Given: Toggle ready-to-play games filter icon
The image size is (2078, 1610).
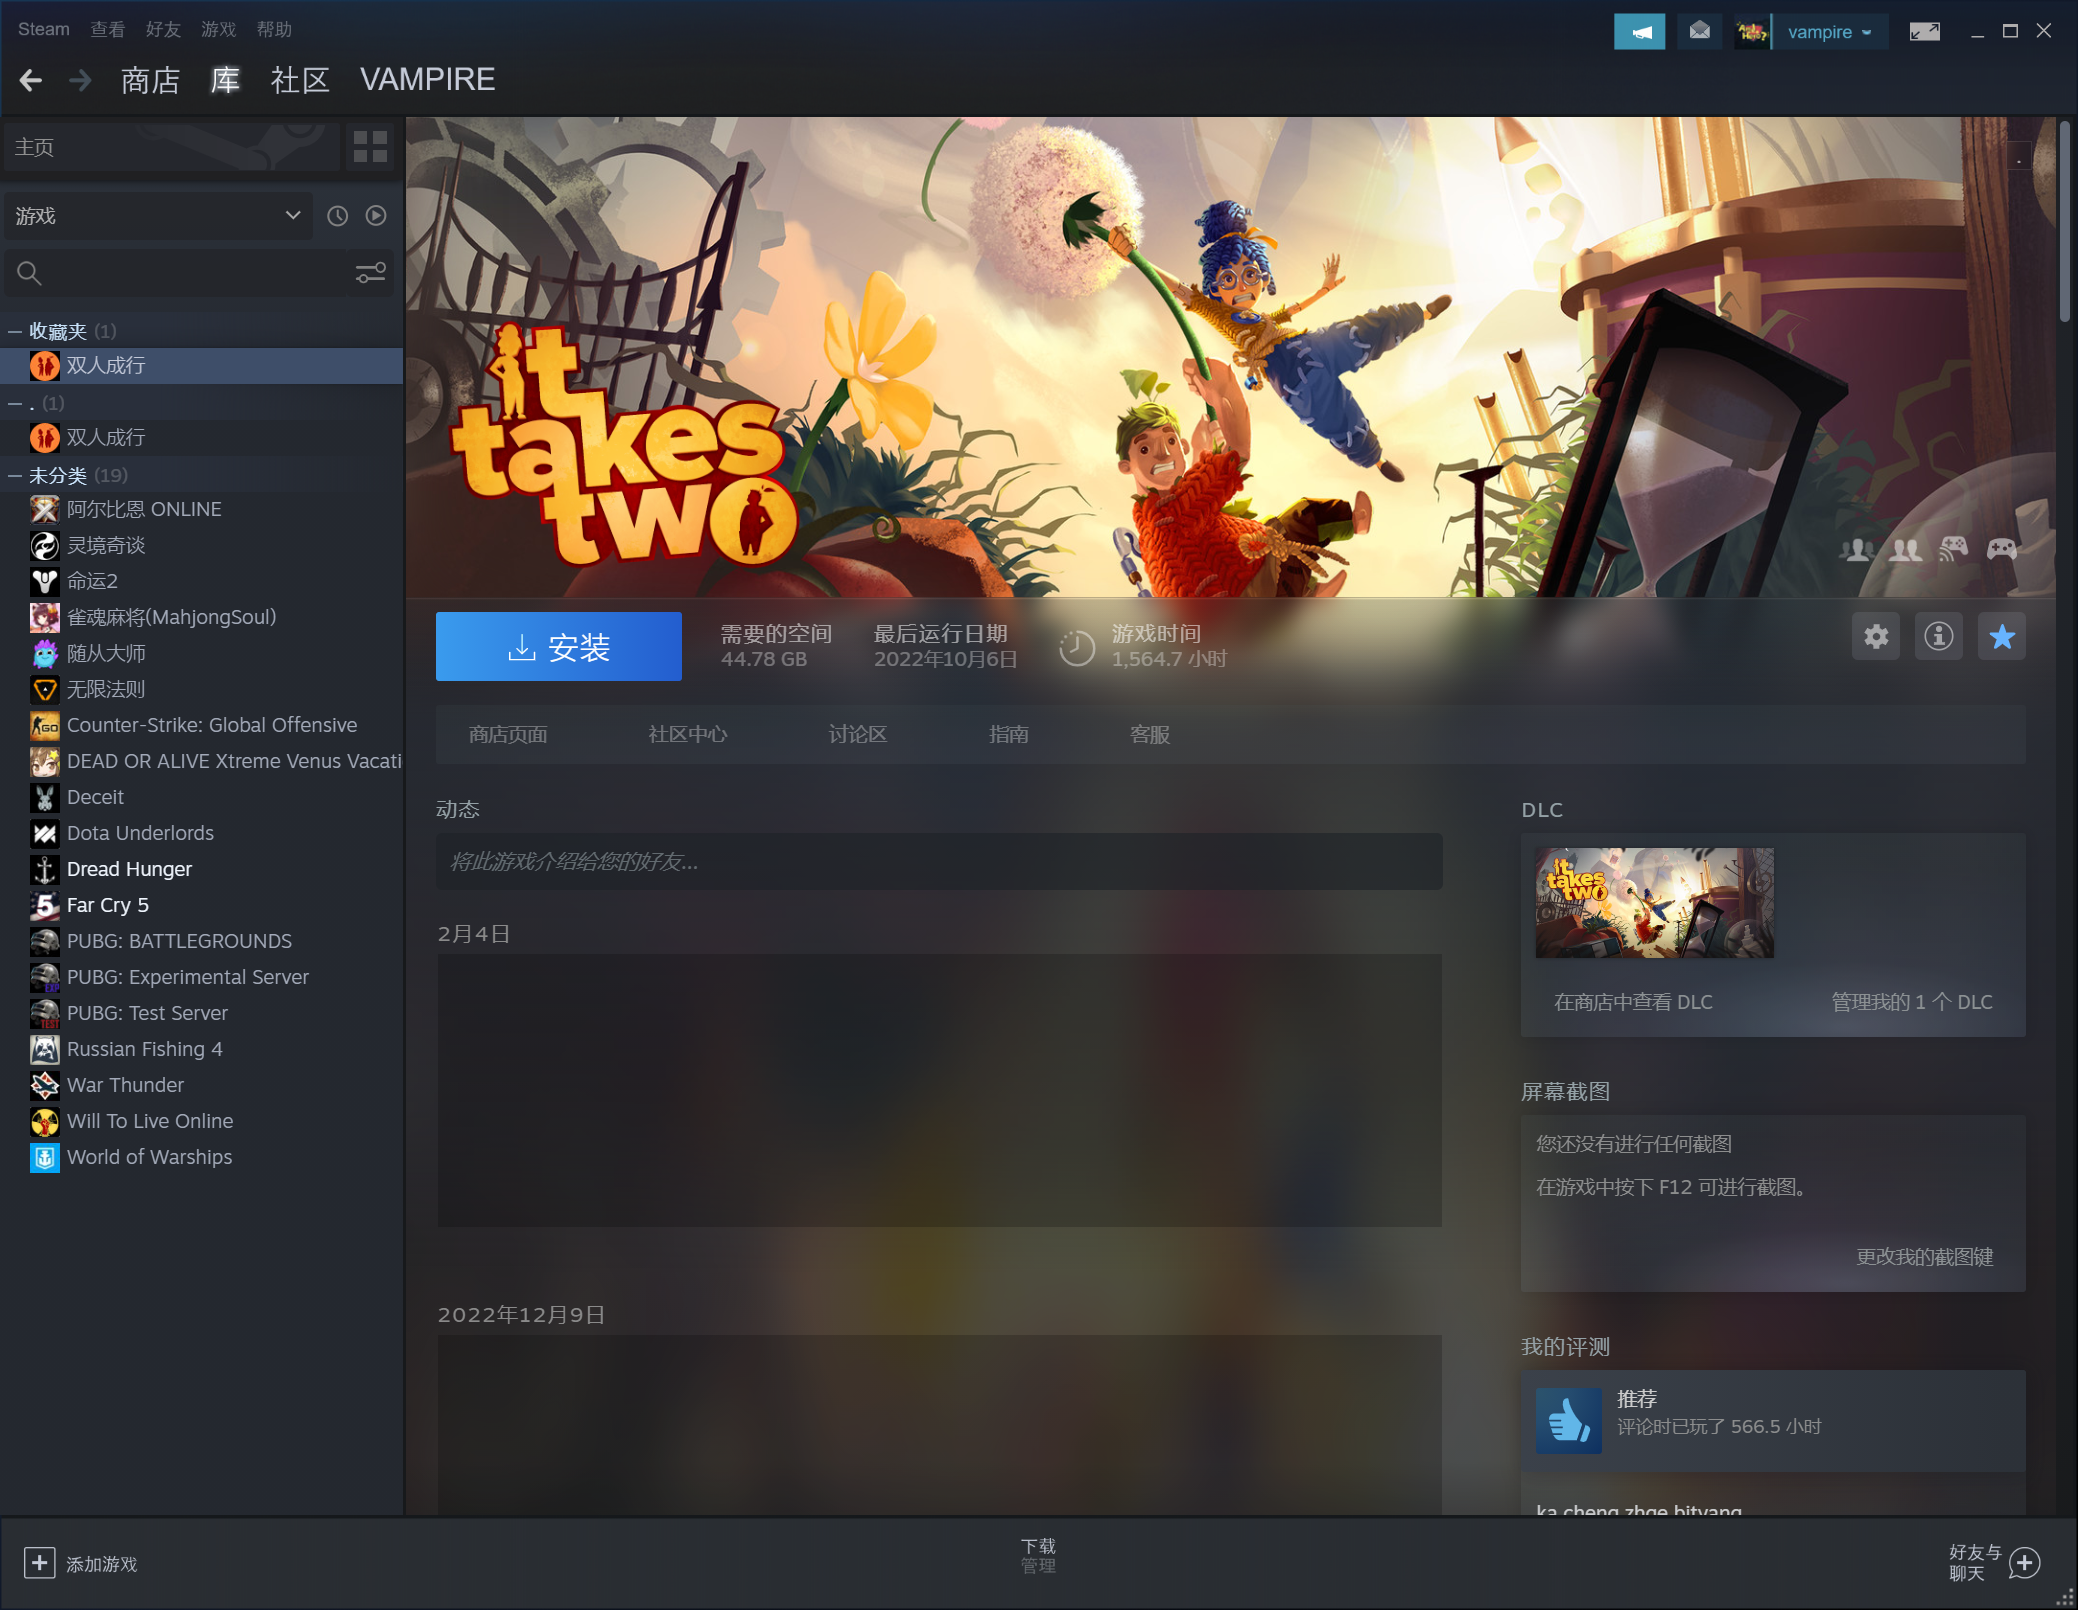Looking at the screenshot, I should tap(376, 216).
